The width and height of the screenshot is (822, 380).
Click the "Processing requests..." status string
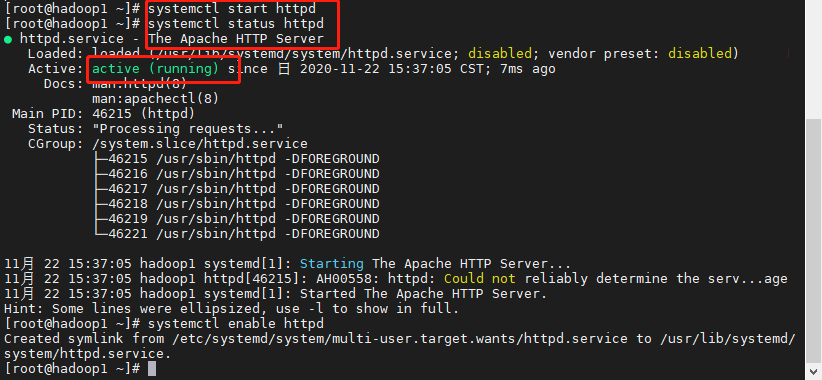tap(188, 128)
